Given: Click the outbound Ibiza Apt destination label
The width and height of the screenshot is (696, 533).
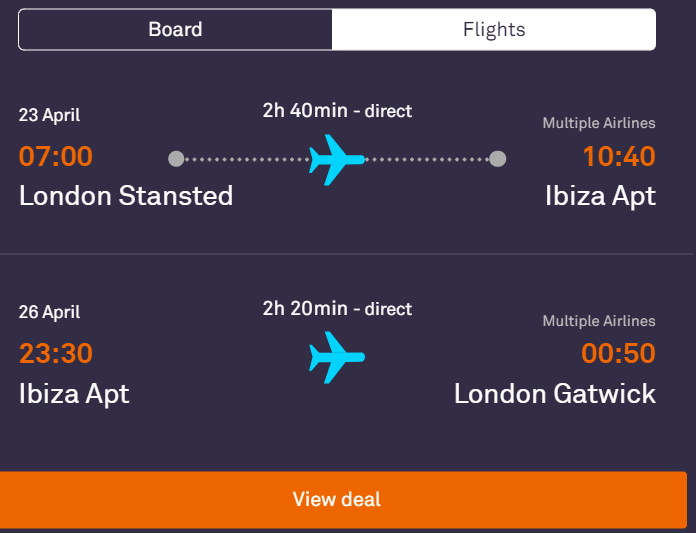Looking at the screenshot, I should point(601,197).
